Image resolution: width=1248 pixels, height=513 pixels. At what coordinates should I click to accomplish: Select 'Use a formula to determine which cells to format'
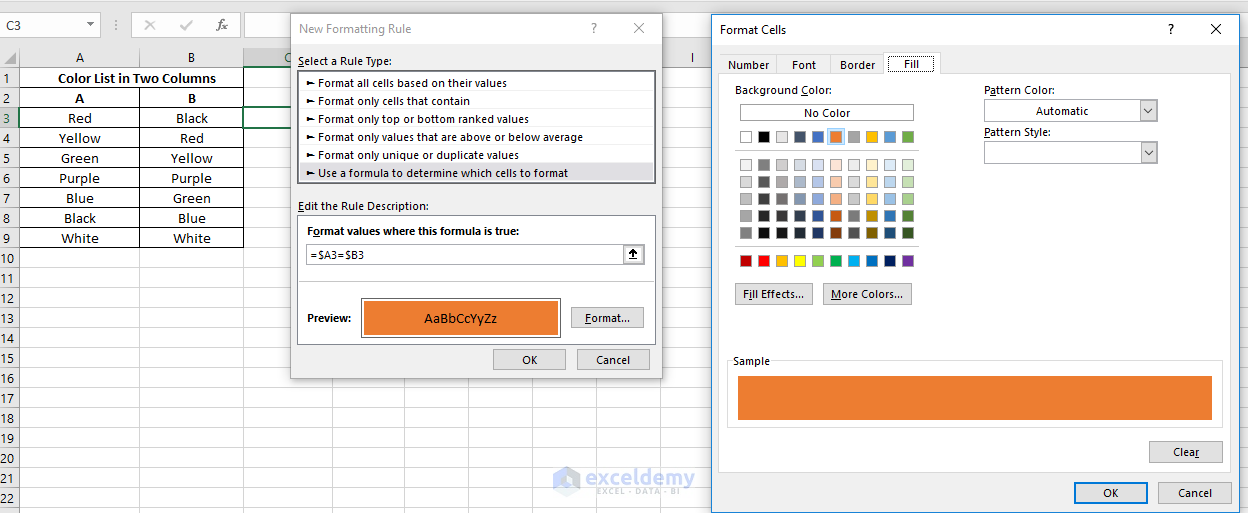tap(476, 173)
